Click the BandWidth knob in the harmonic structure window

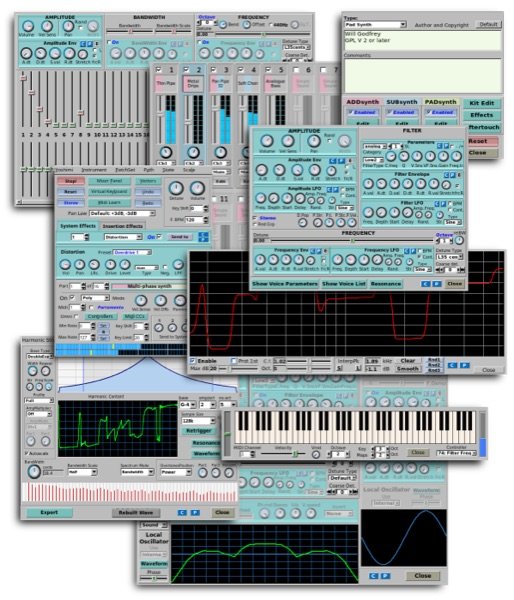(34, 472)
